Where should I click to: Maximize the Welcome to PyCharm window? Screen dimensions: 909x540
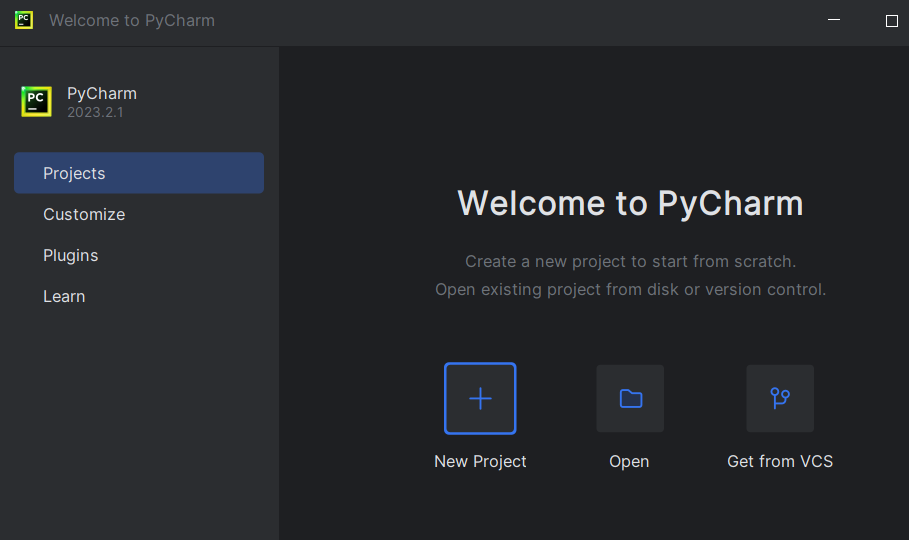point(892,21)
